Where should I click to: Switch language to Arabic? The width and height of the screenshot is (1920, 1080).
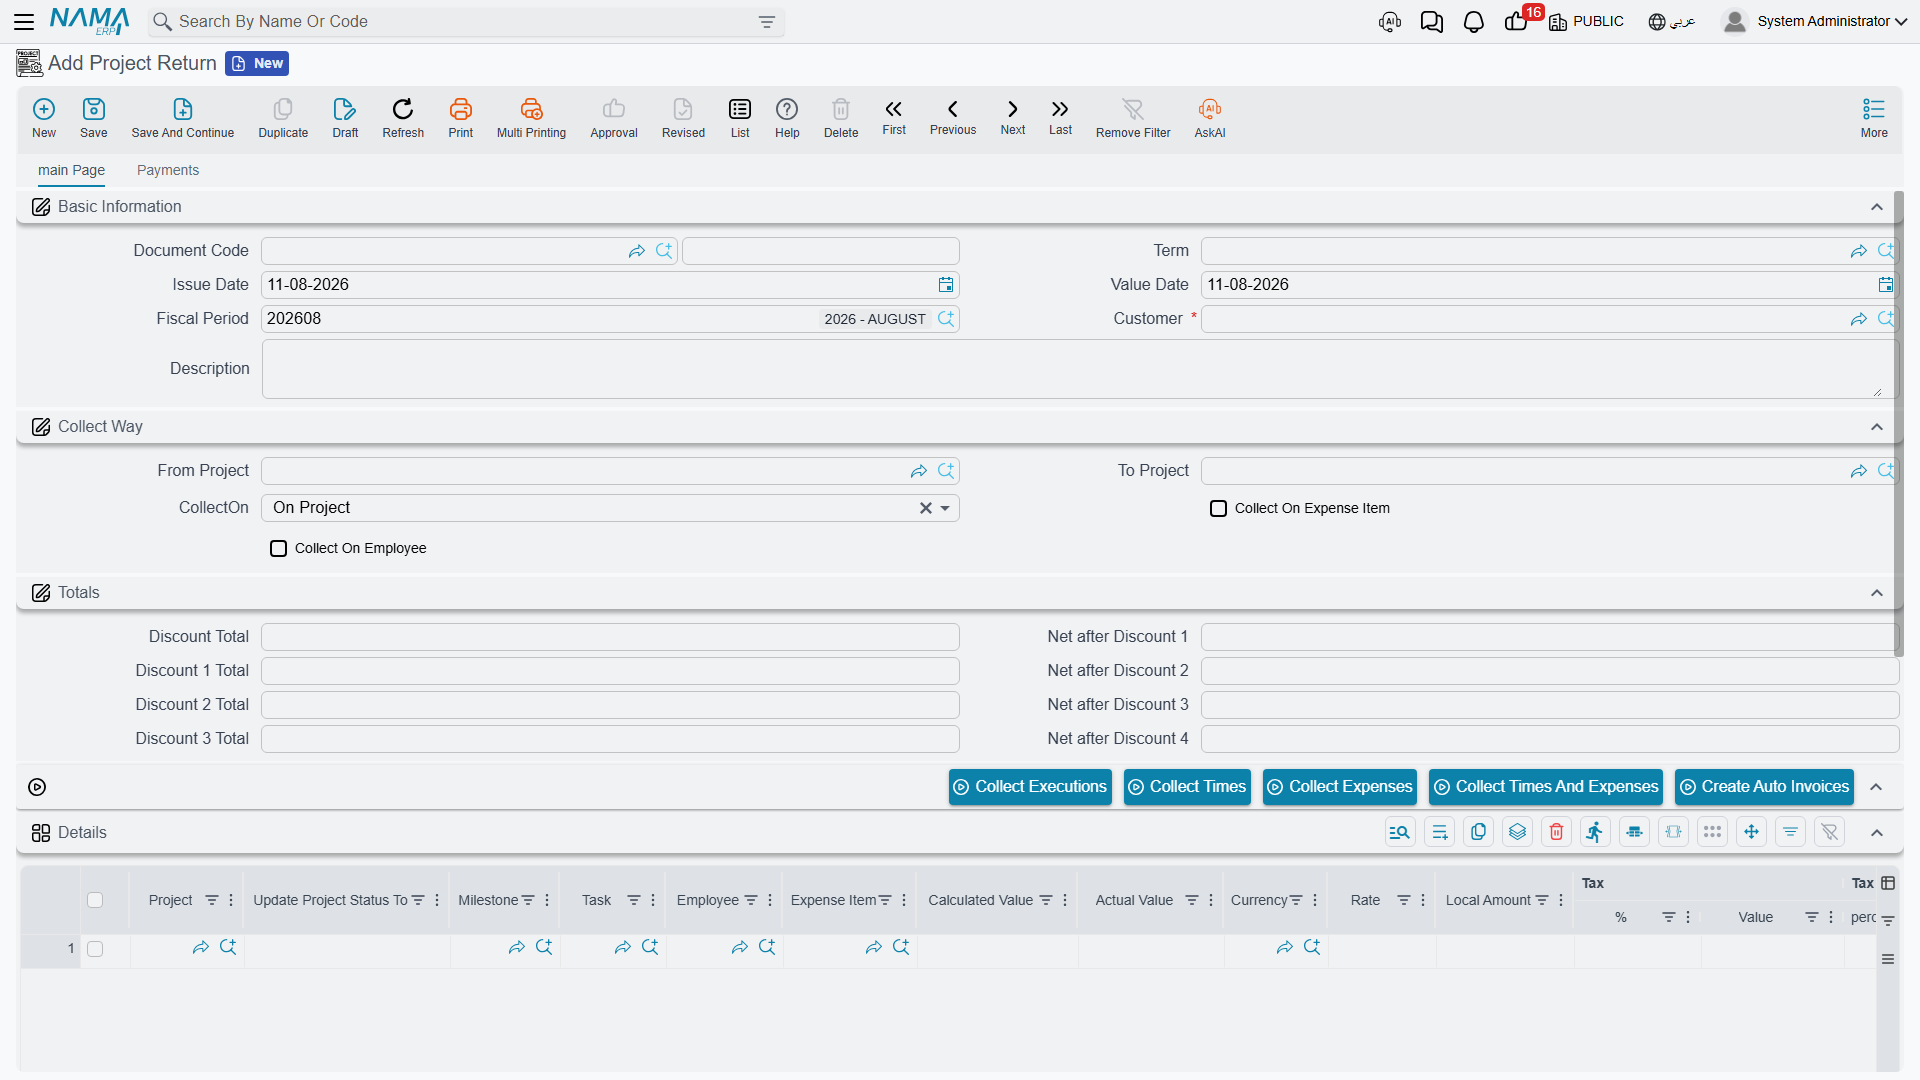click(1672, 22)
